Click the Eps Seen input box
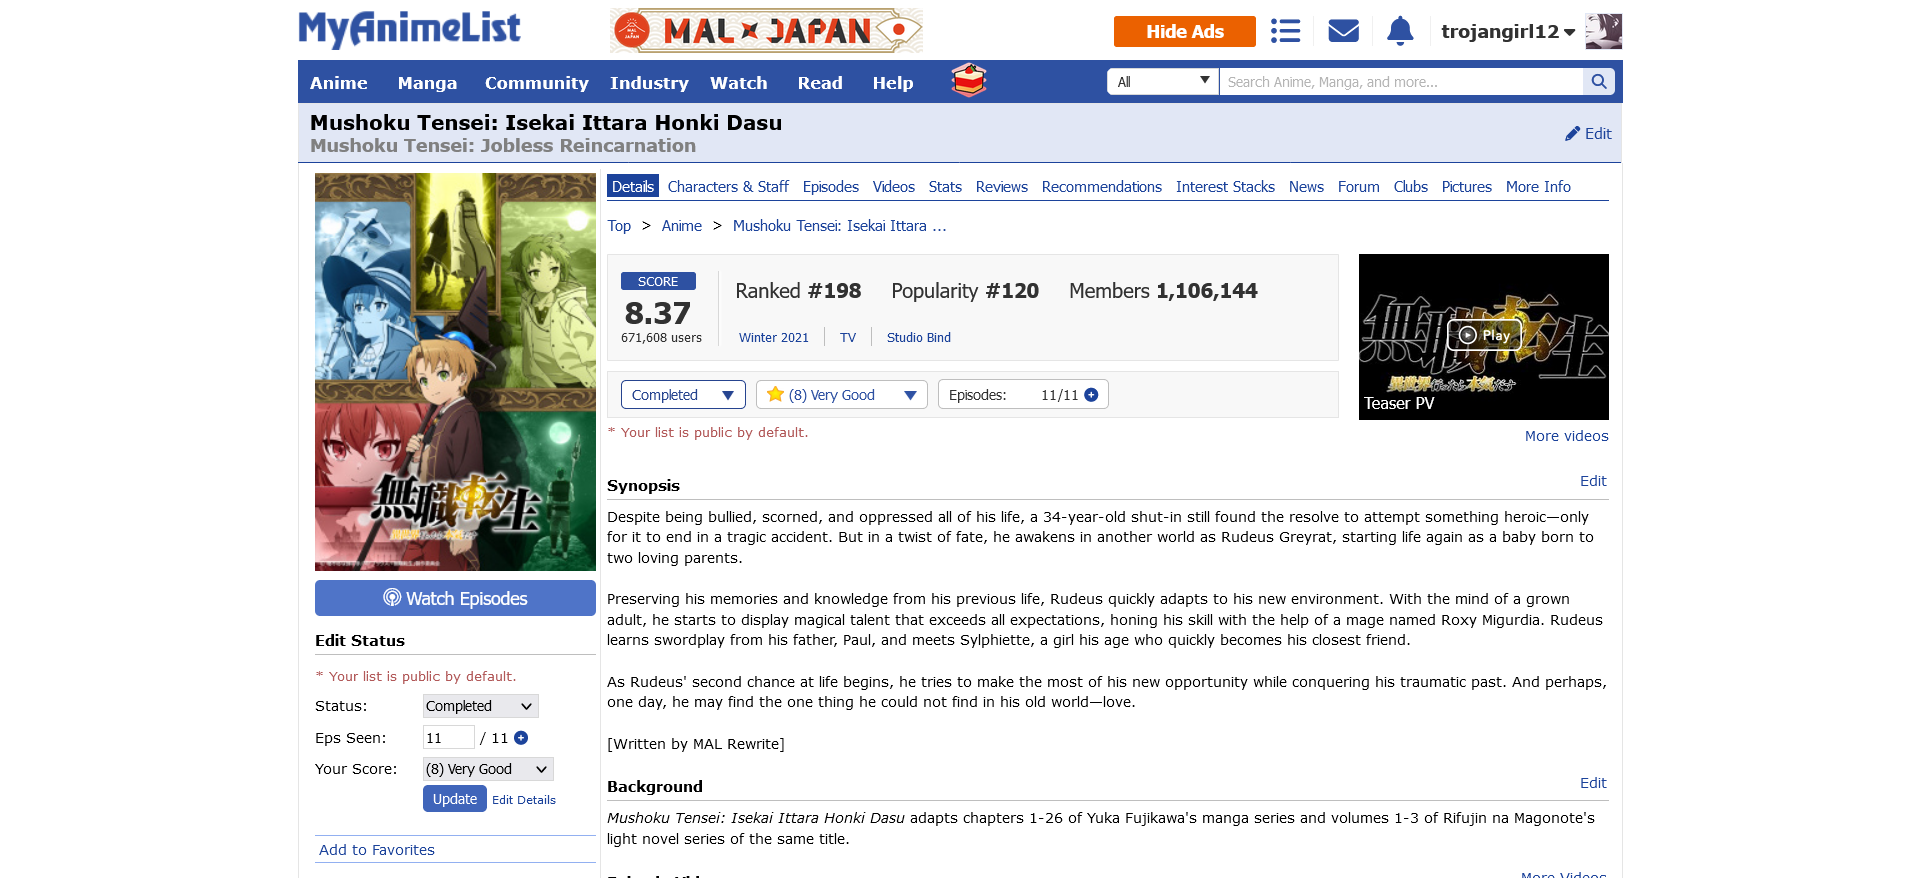This screenshot has height=878, width=1920. (x=449, y=738)
